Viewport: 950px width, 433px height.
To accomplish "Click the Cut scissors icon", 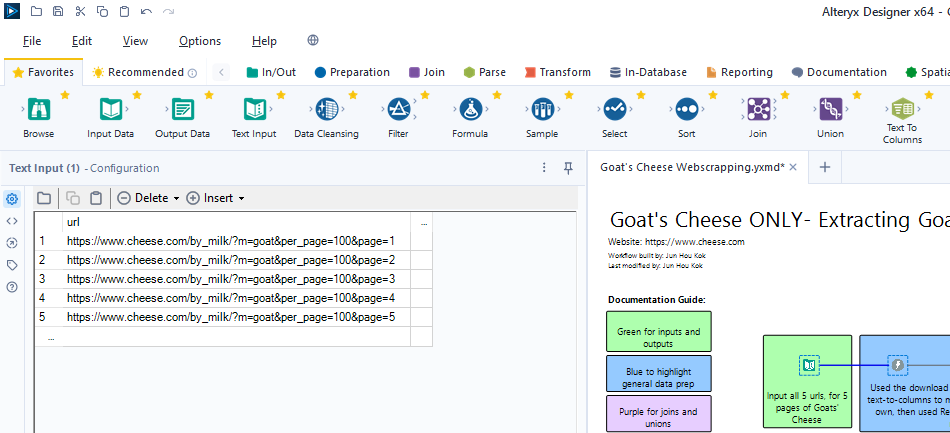I will point(81,11).
